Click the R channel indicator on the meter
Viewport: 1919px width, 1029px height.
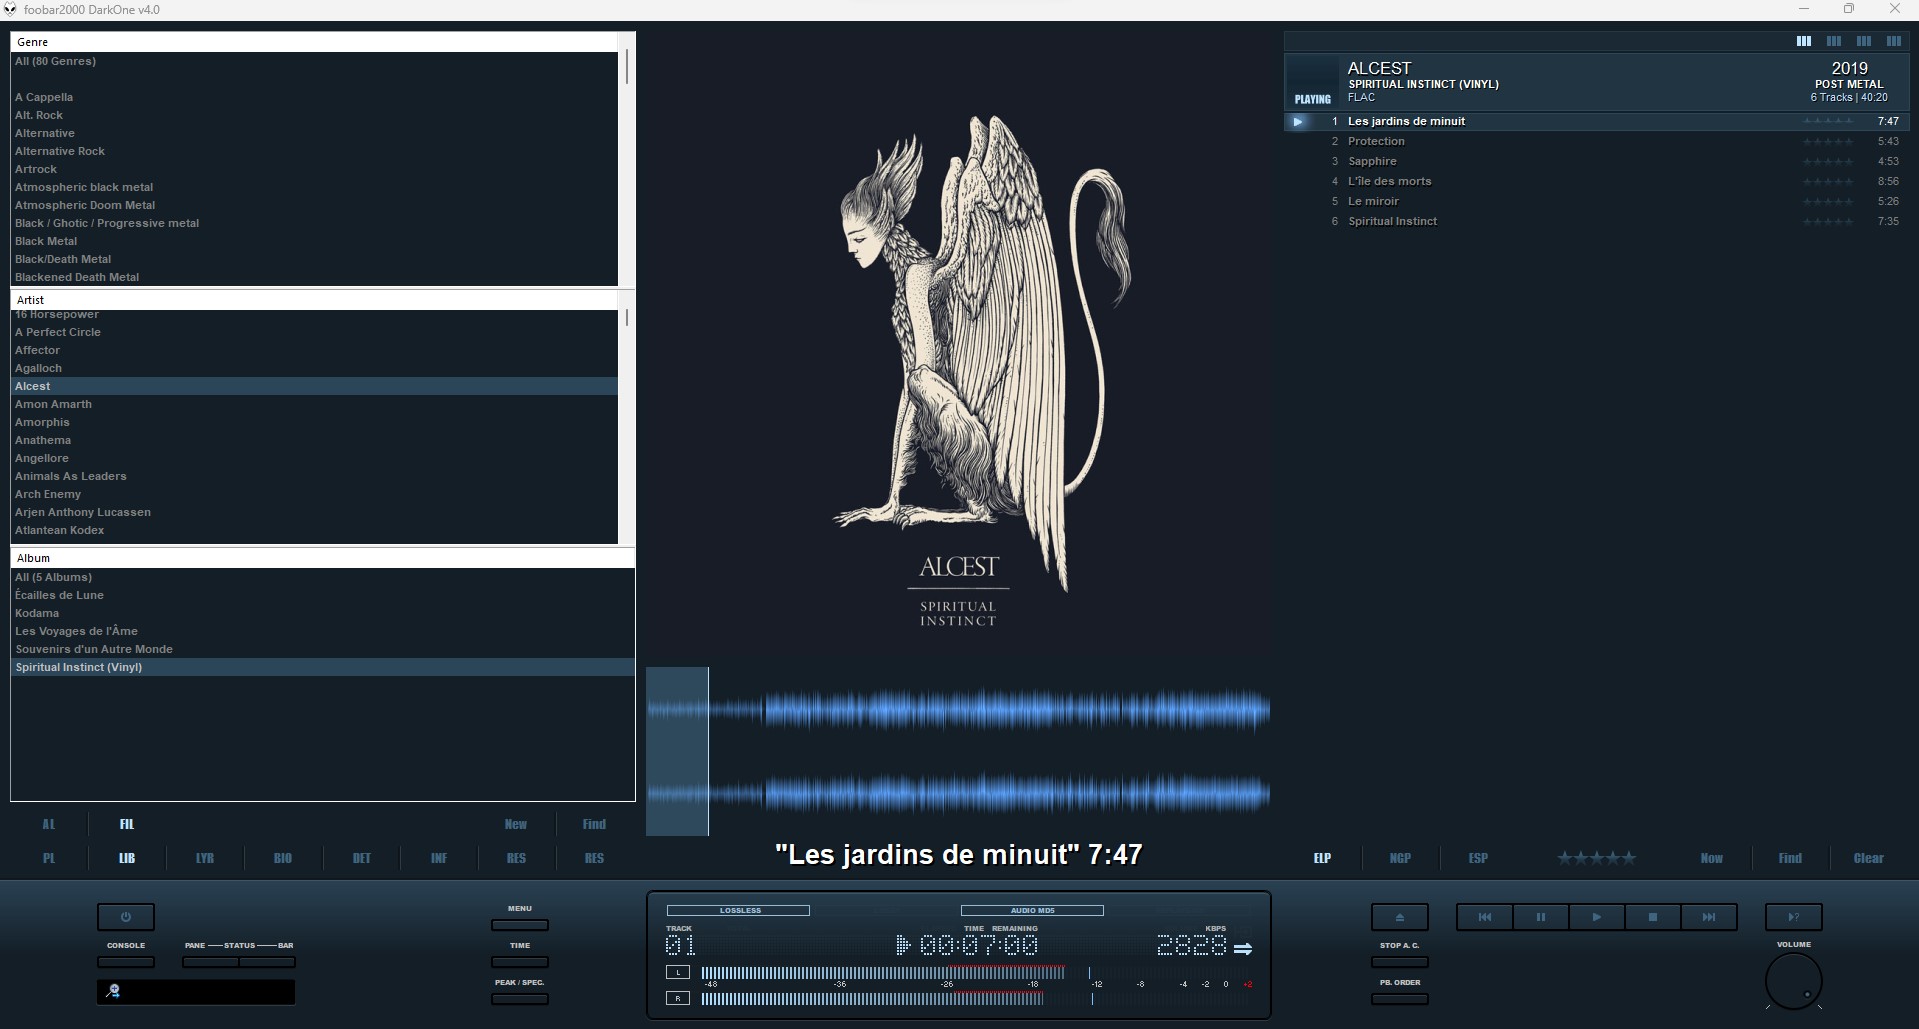(x=678, y=998)
